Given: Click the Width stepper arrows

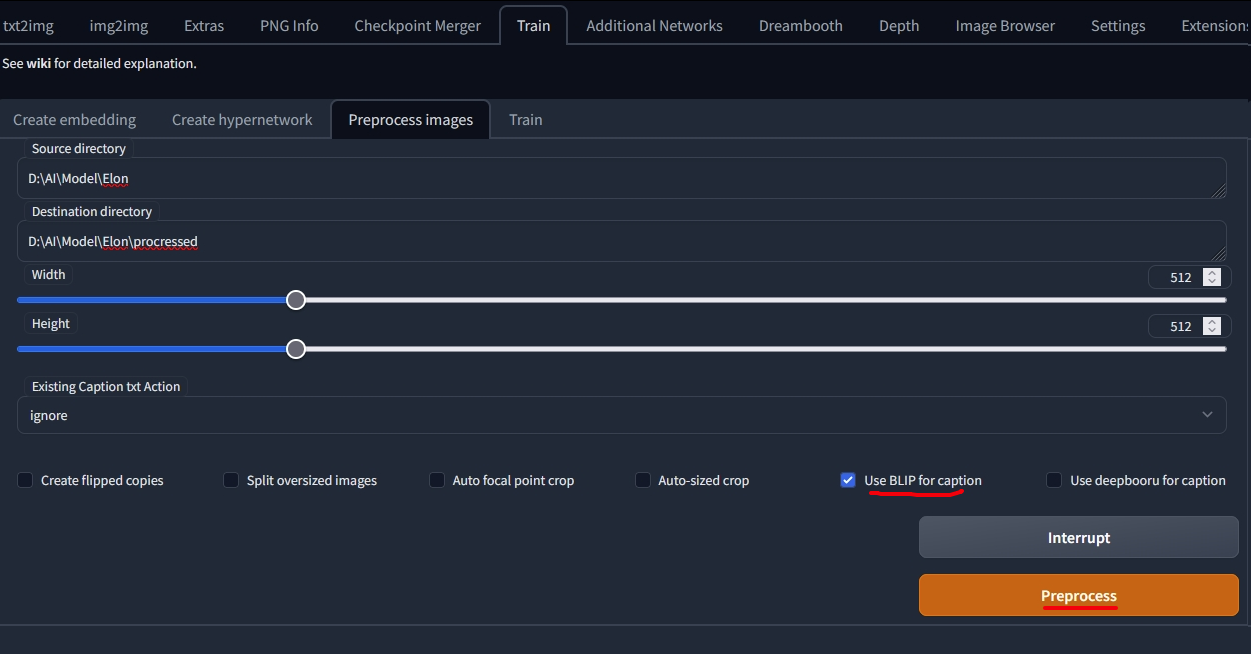Looking at the screenshot, I should (1212, 277).
